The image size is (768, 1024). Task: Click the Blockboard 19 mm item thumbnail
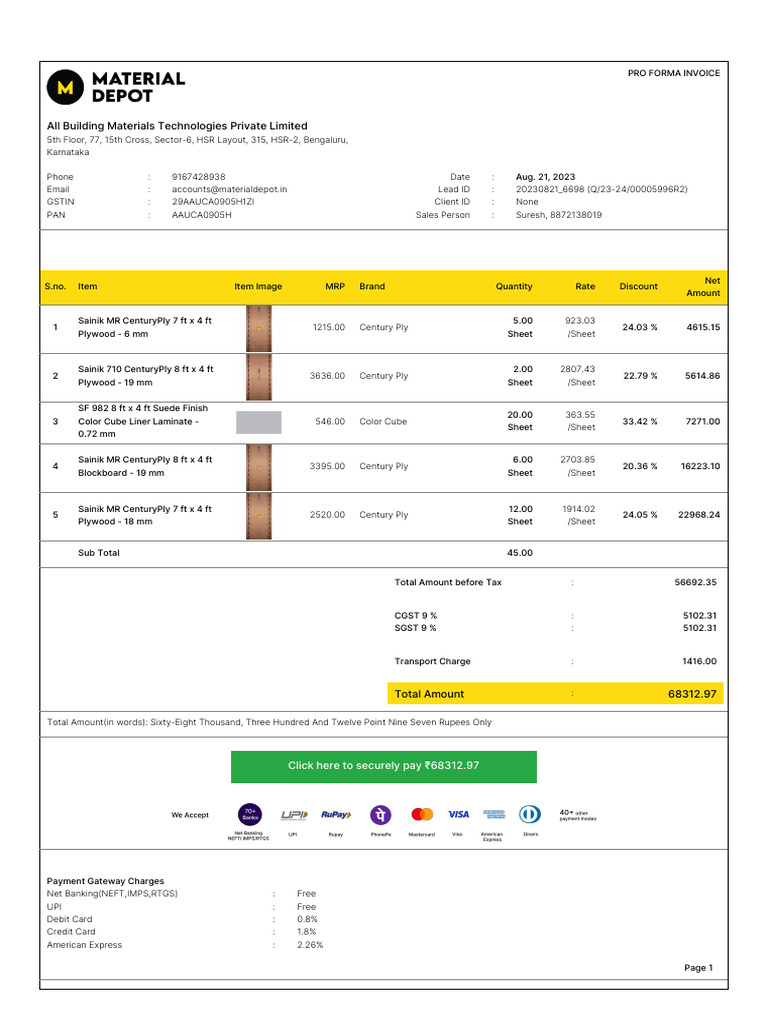click(259, 467)
